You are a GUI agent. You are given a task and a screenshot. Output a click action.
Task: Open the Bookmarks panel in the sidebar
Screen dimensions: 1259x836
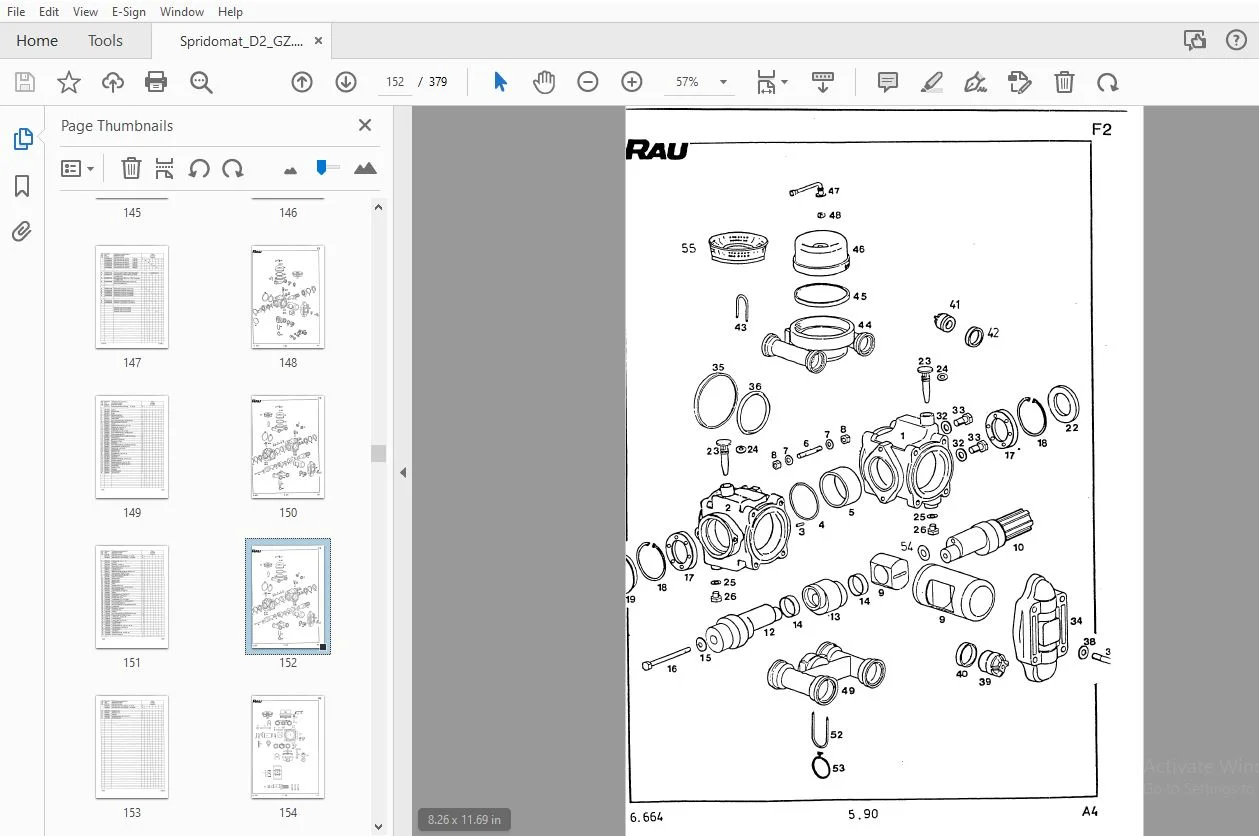tap(22, 186)
